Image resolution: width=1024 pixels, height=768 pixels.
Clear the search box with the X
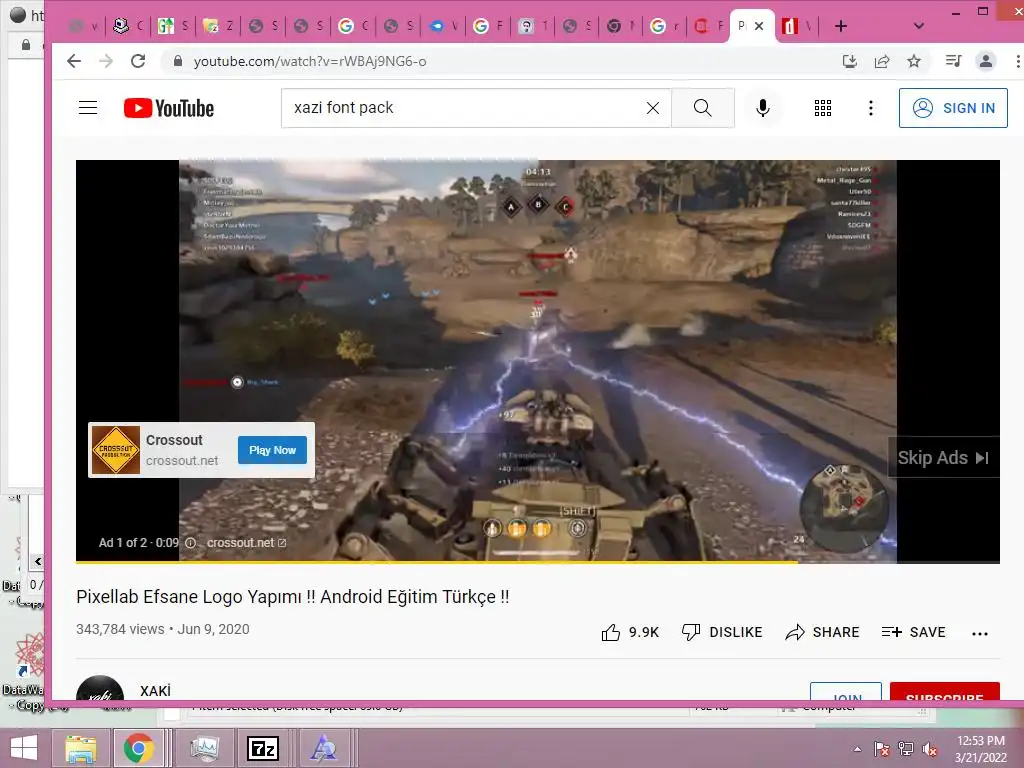(x=652, y=108)
